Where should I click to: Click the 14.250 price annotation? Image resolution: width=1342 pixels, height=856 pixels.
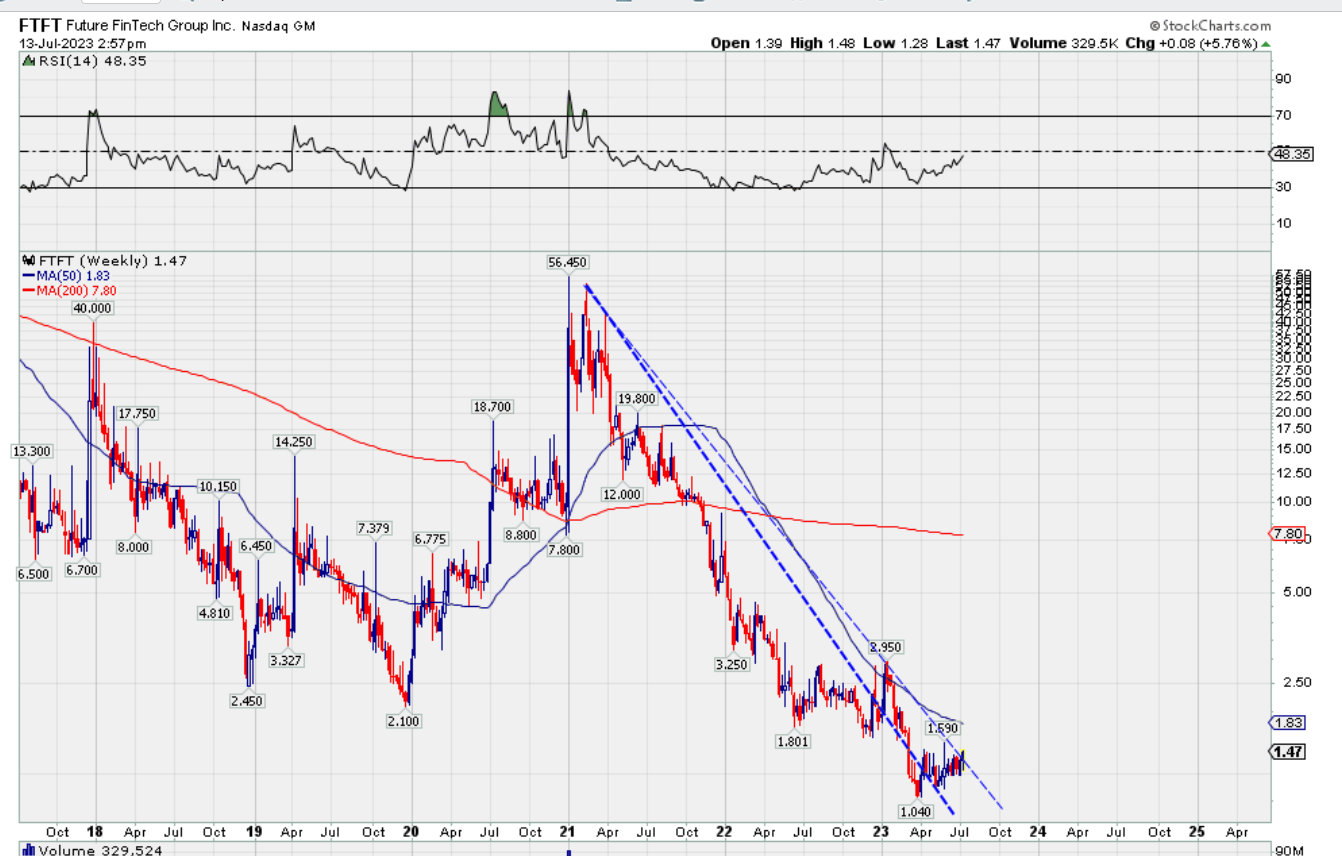coord(295,441)
